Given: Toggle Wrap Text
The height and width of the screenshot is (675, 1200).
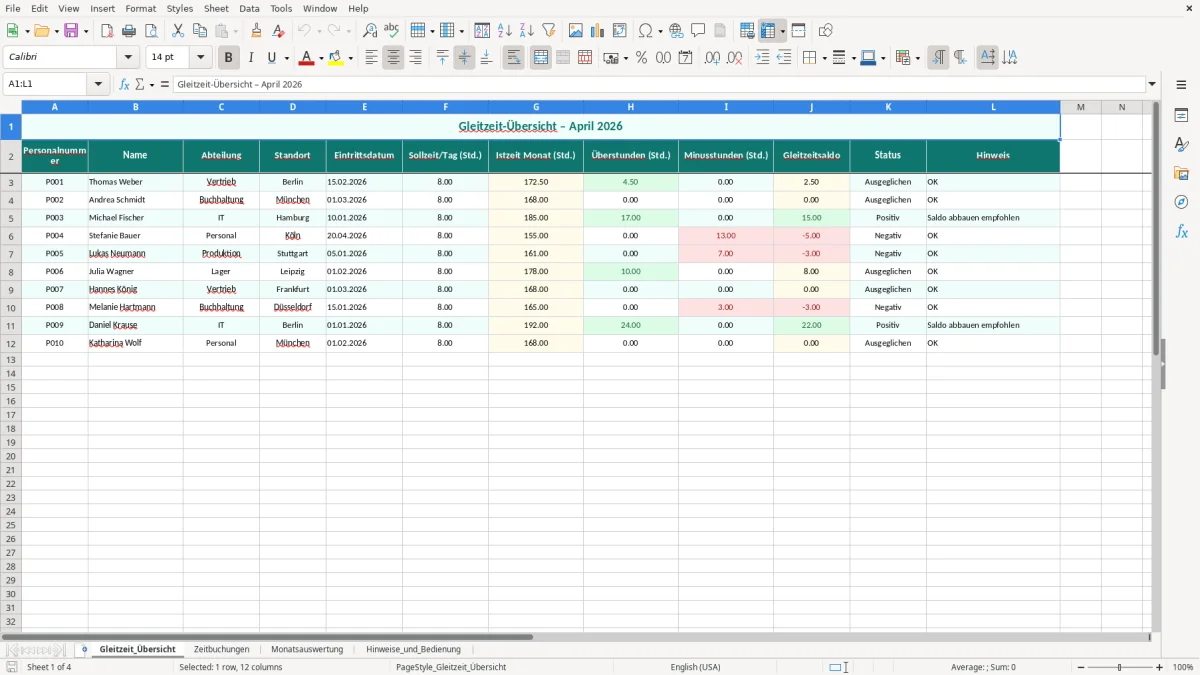Looking at the screenshot, I should [x=514, y=58].
